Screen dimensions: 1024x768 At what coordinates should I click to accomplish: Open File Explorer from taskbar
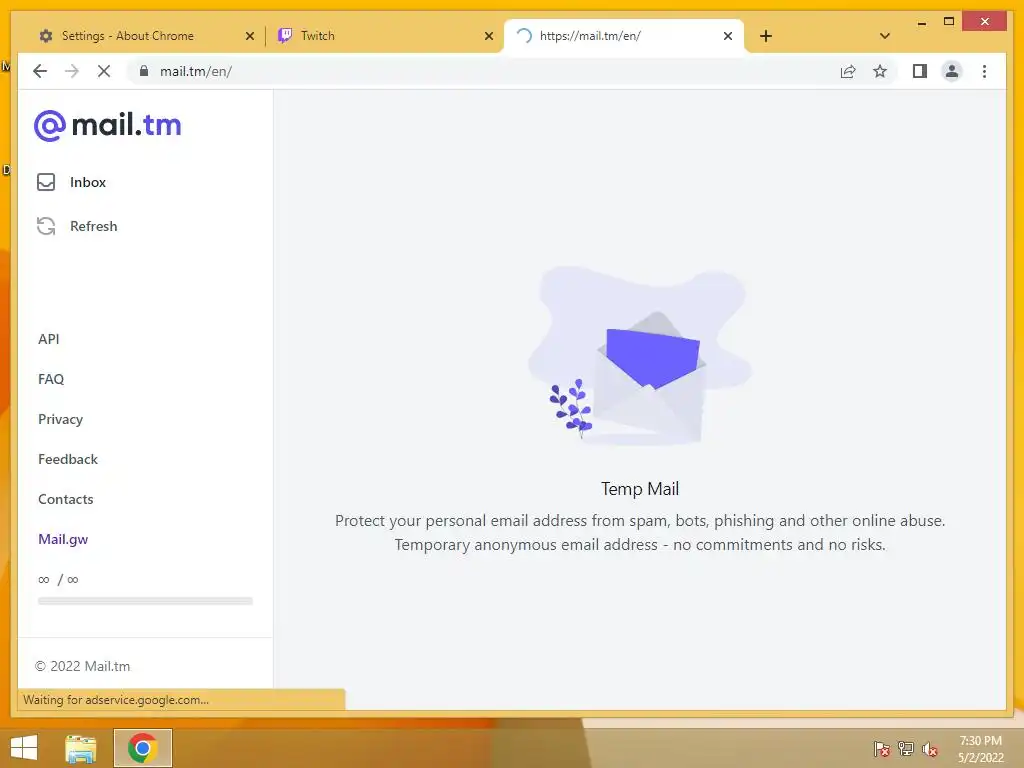pos(81,748)
